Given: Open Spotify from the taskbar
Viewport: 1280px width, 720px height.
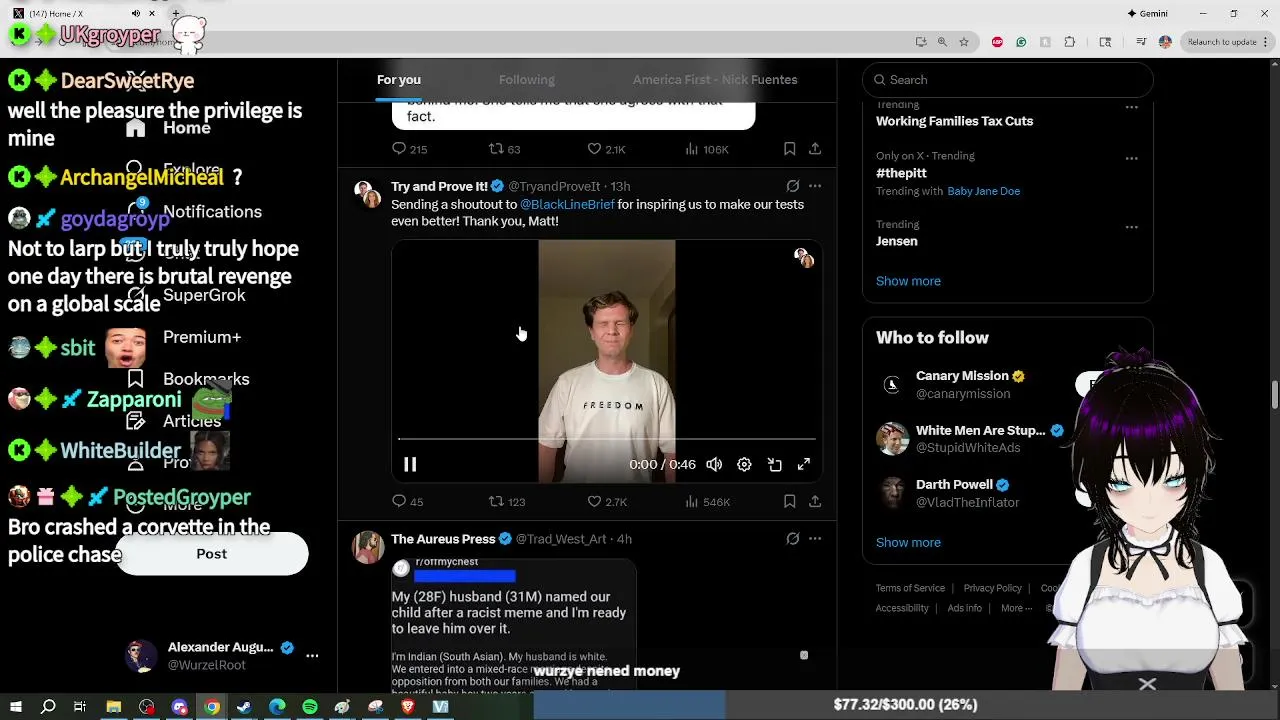Looking at the screenshot, I should (310, 707).
